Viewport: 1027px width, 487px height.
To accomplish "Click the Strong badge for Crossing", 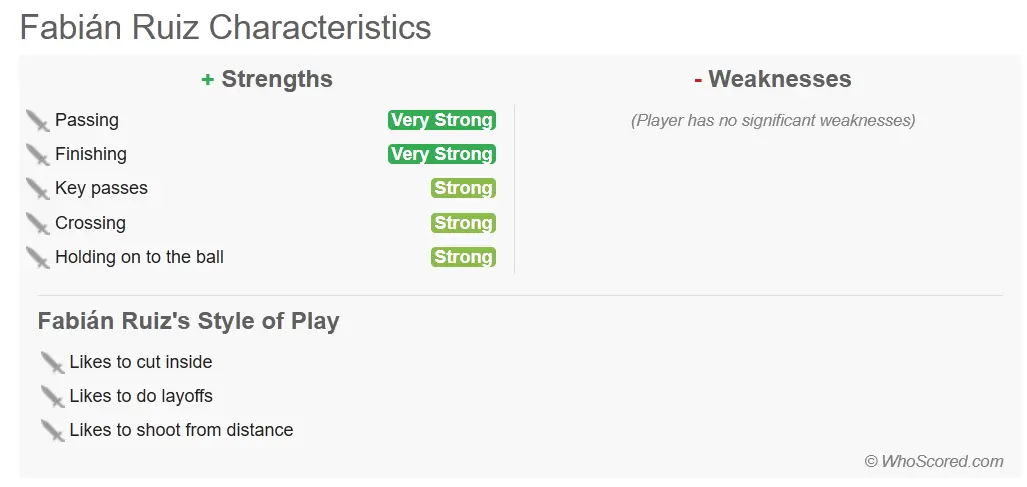I will click(463, 223).
